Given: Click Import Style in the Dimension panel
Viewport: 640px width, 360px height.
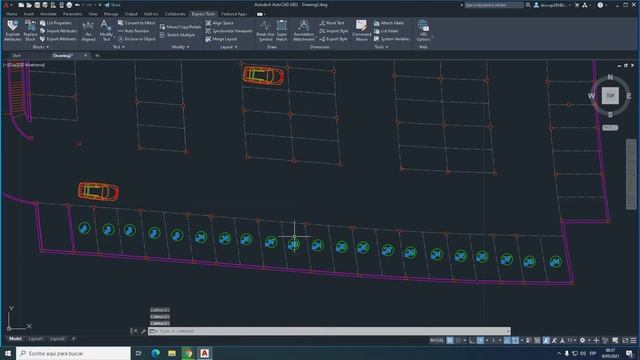Looking at the screenshot, I should (x=334, y=31).
